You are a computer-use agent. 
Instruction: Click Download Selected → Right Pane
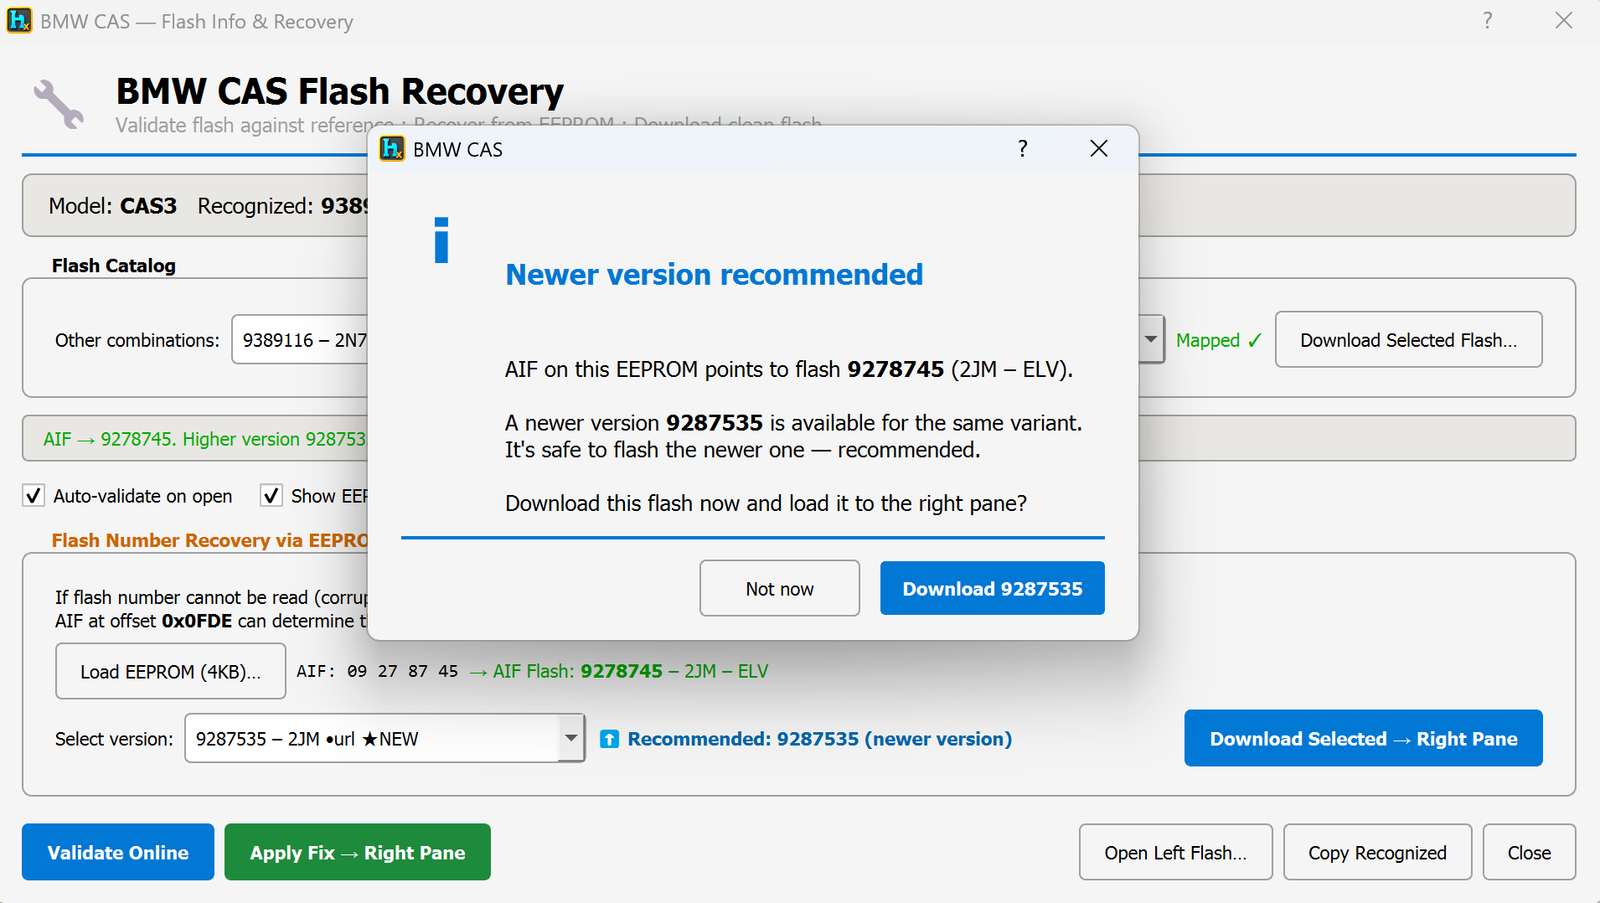pyautogui.click(x=1363, y=738)
